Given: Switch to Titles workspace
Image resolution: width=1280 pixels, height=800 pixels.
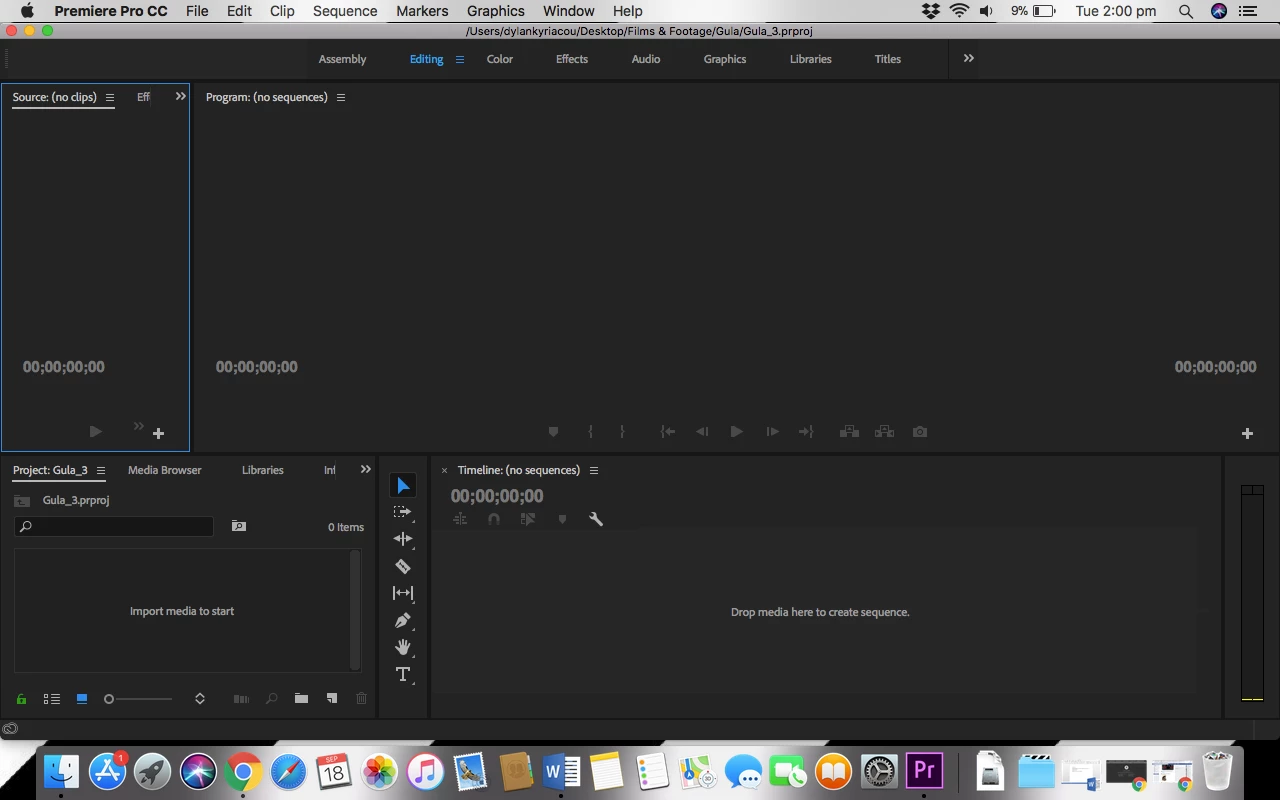Looking at the screenshot, I should click(x=888, y=59).
